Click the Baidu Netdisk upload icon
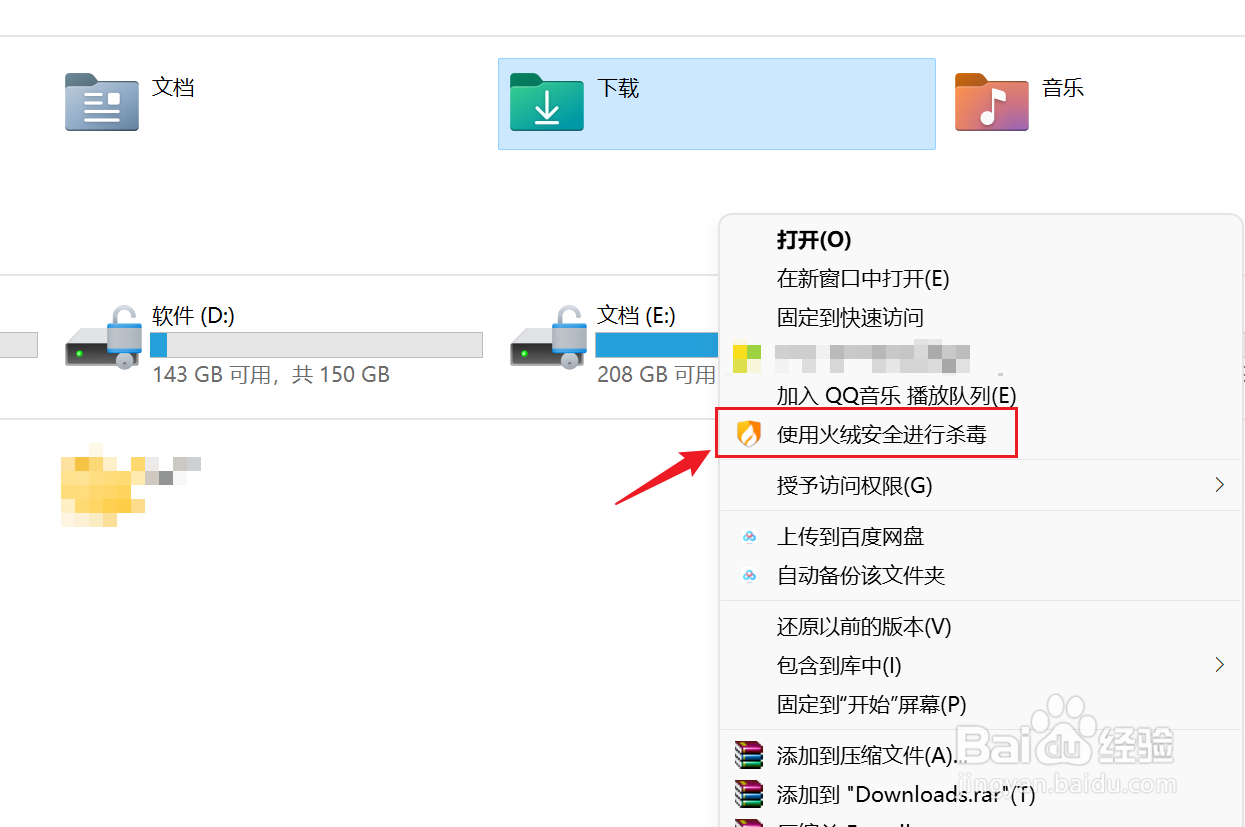 [750, 537]
